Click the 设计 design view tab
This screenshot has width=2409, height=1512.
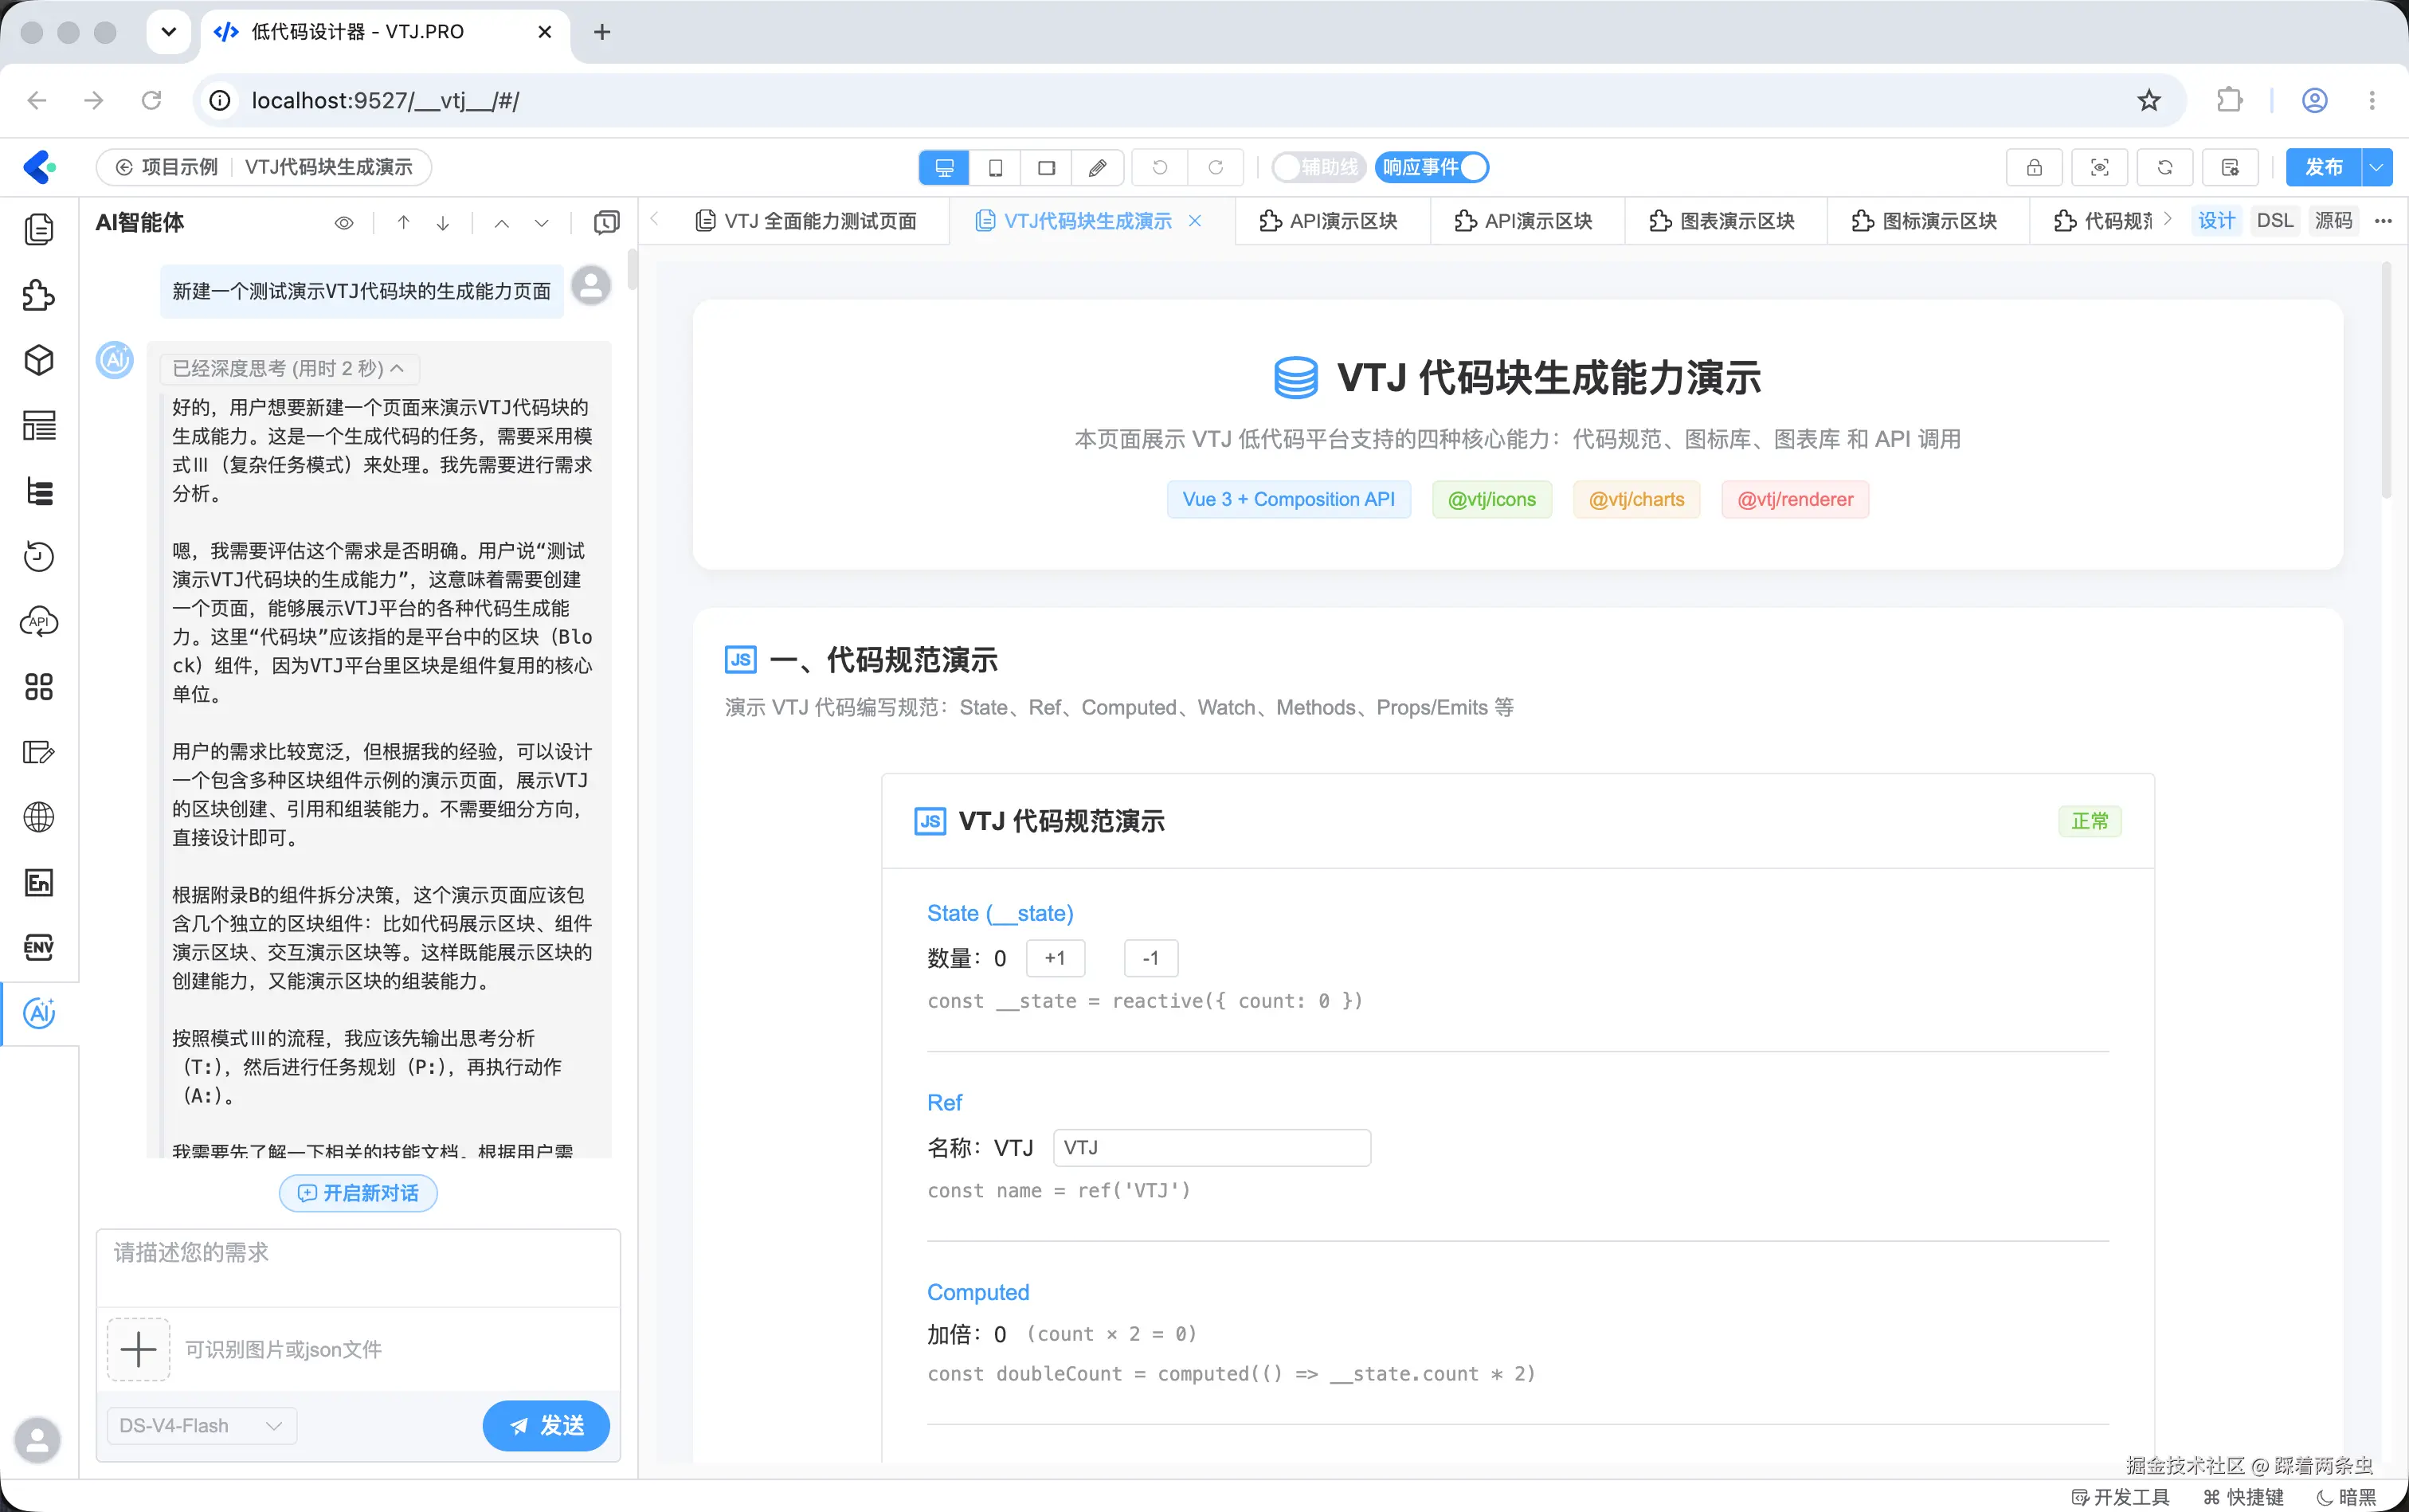[x=2216, y=221]
